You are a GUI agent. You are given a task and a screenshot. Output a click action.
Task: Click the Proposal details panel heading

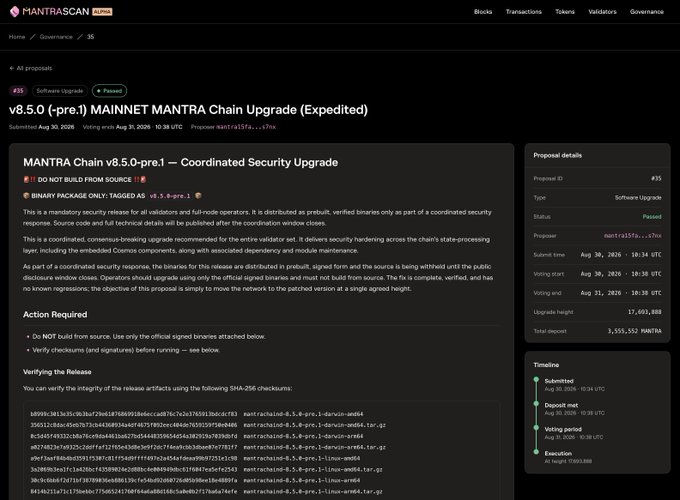(x=558, y=155)
